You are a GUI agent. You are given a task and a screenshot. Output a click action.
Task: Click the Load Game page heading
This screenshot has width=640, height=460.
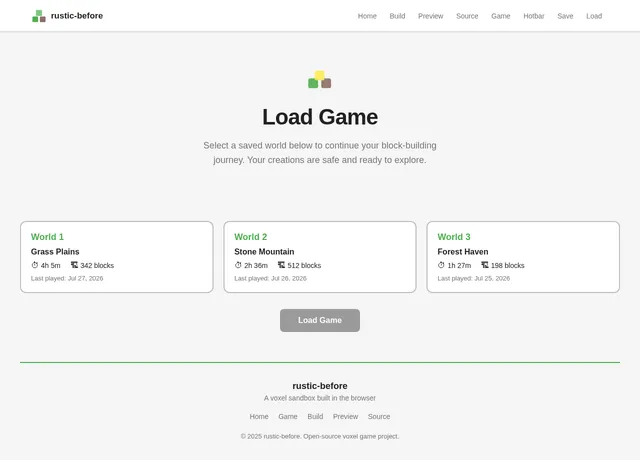(320, 117)
